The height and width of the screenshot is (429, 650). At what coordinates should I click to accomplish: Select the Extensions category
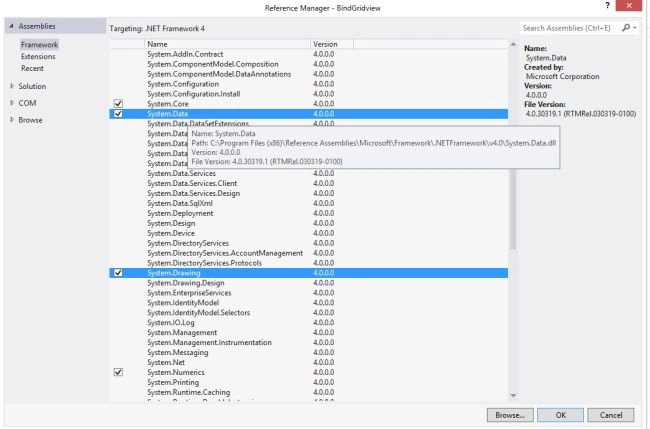(x=38, y=56)
